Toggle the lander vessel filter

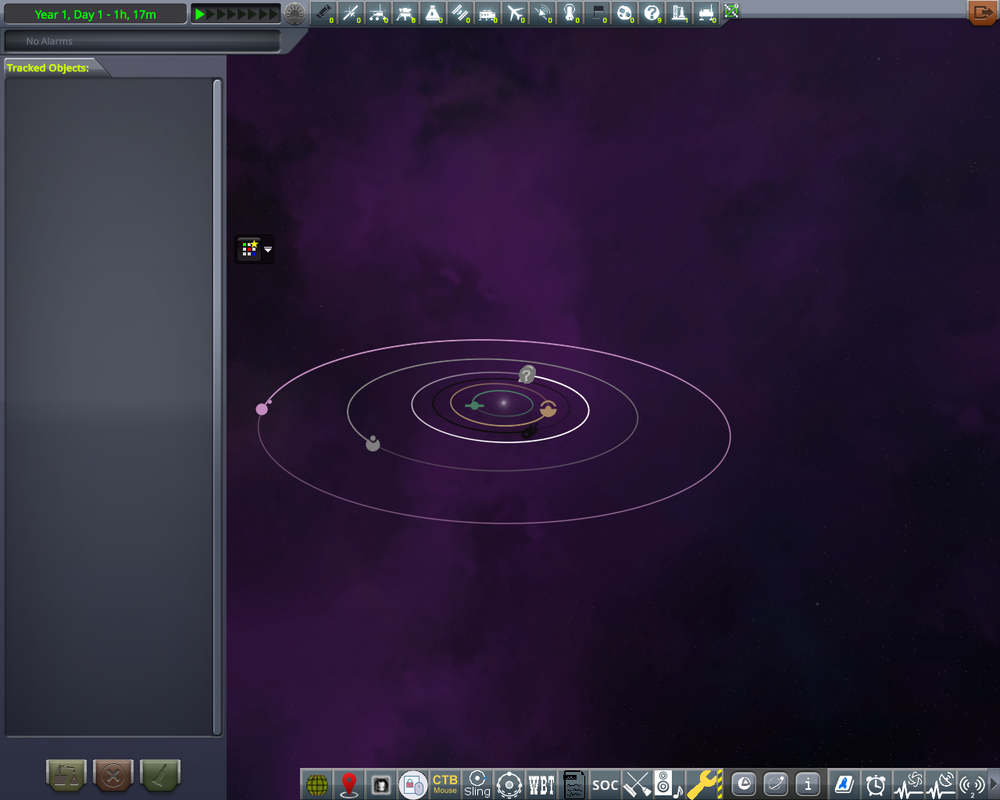pyautogui.click(x=406, y=13)
